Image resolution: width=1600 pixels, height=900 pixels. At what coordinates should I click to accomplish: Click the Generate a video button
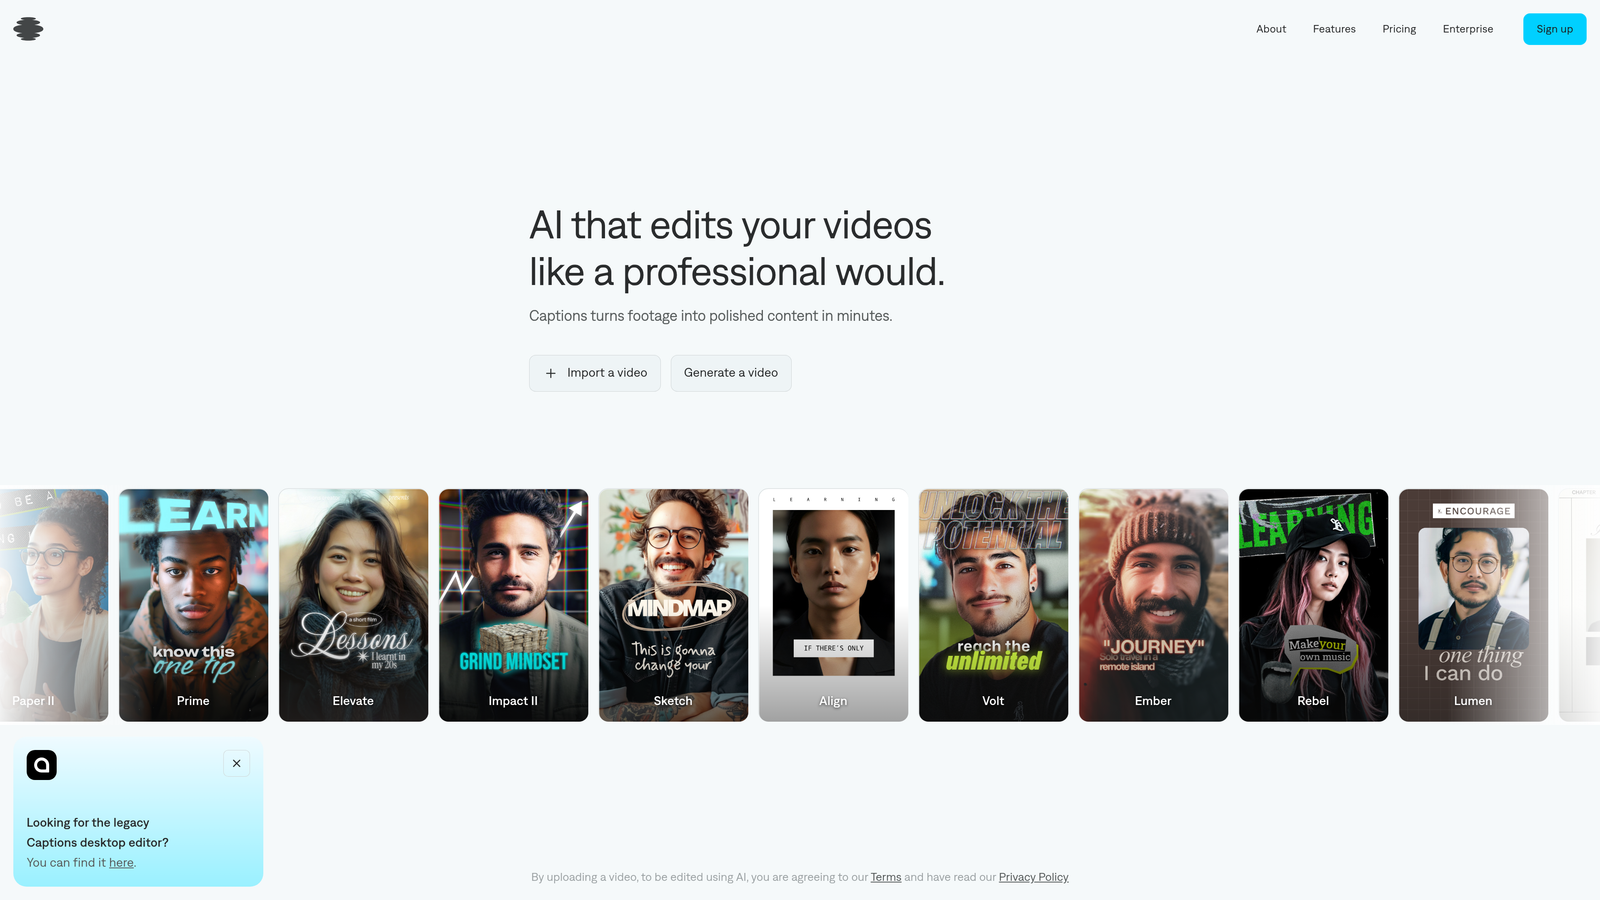point(731,373)
